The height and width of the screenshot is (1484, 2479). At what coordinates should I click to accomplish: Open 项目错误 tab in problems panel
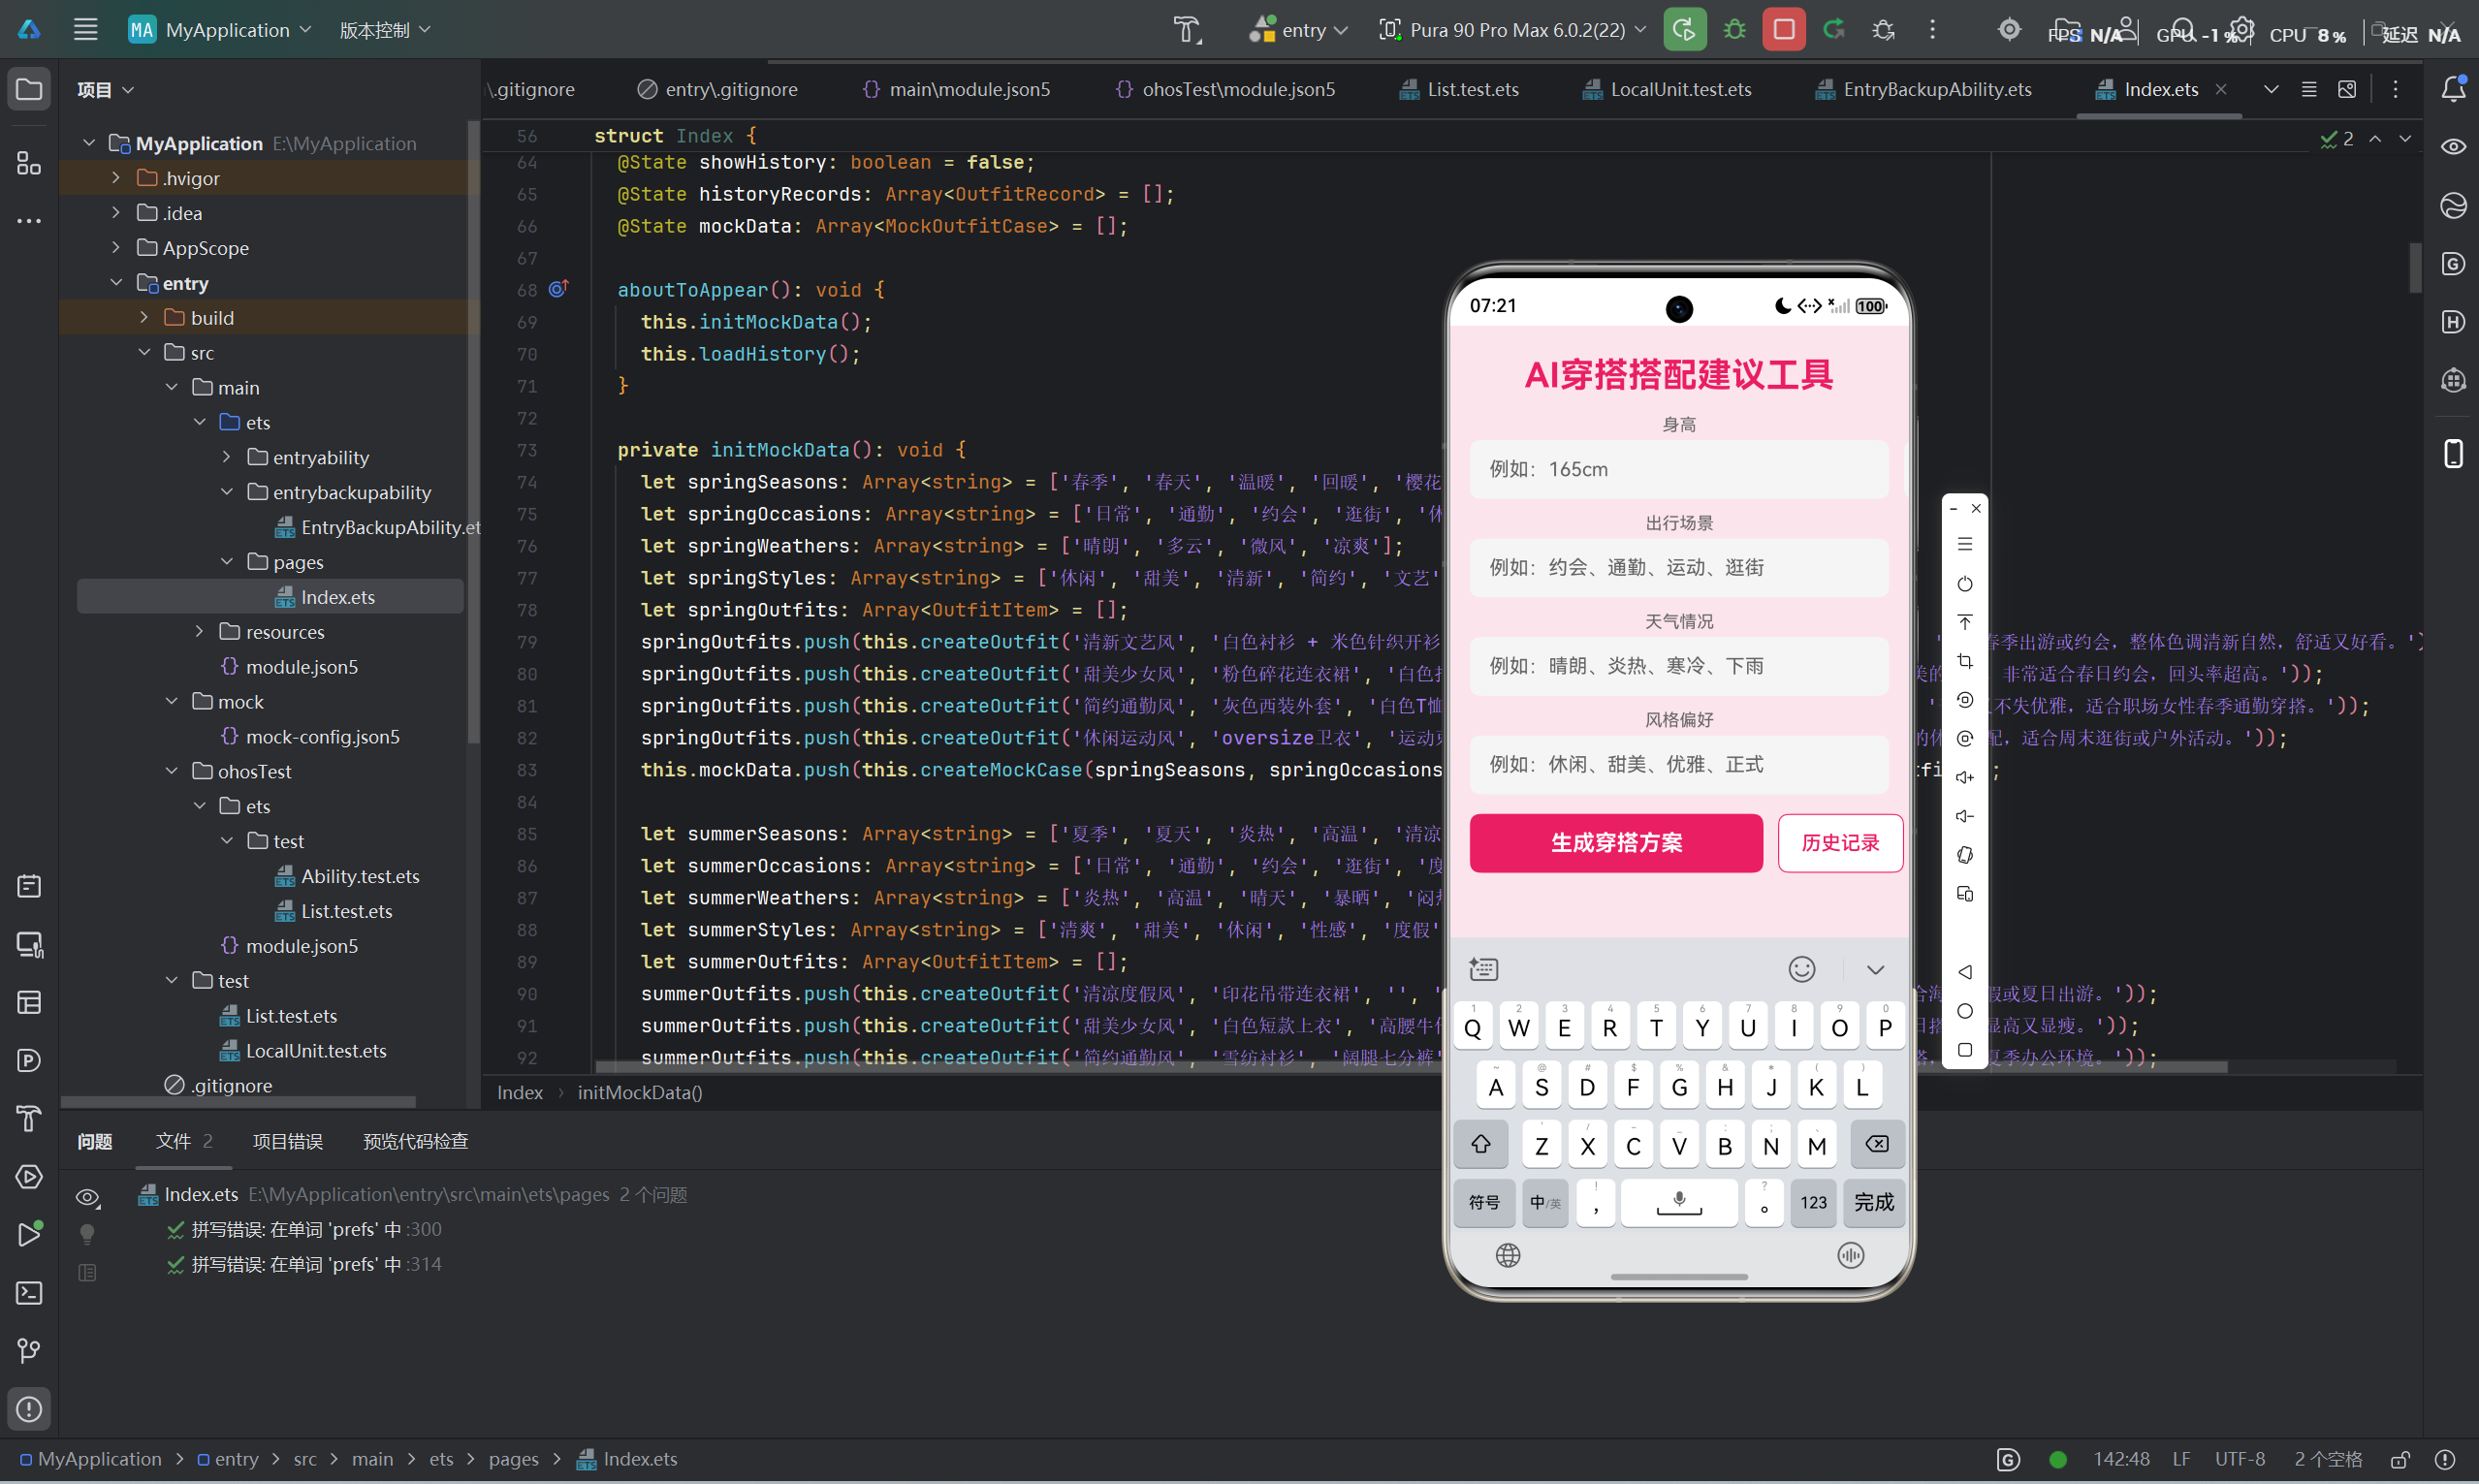(x=288, y=1141)
